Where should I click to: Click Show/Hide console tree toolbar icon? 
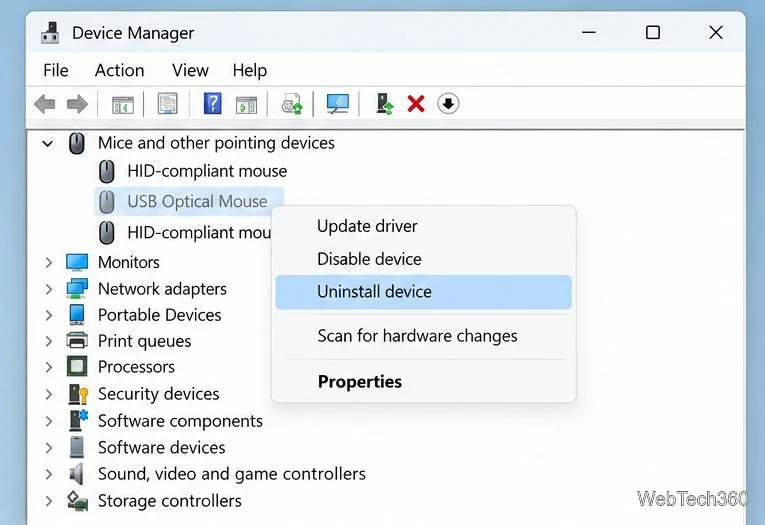122,104
